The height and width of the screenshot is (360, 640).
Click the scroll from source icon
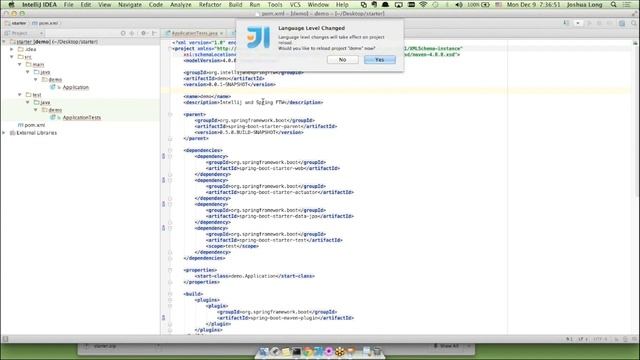[x=123, y=33]
